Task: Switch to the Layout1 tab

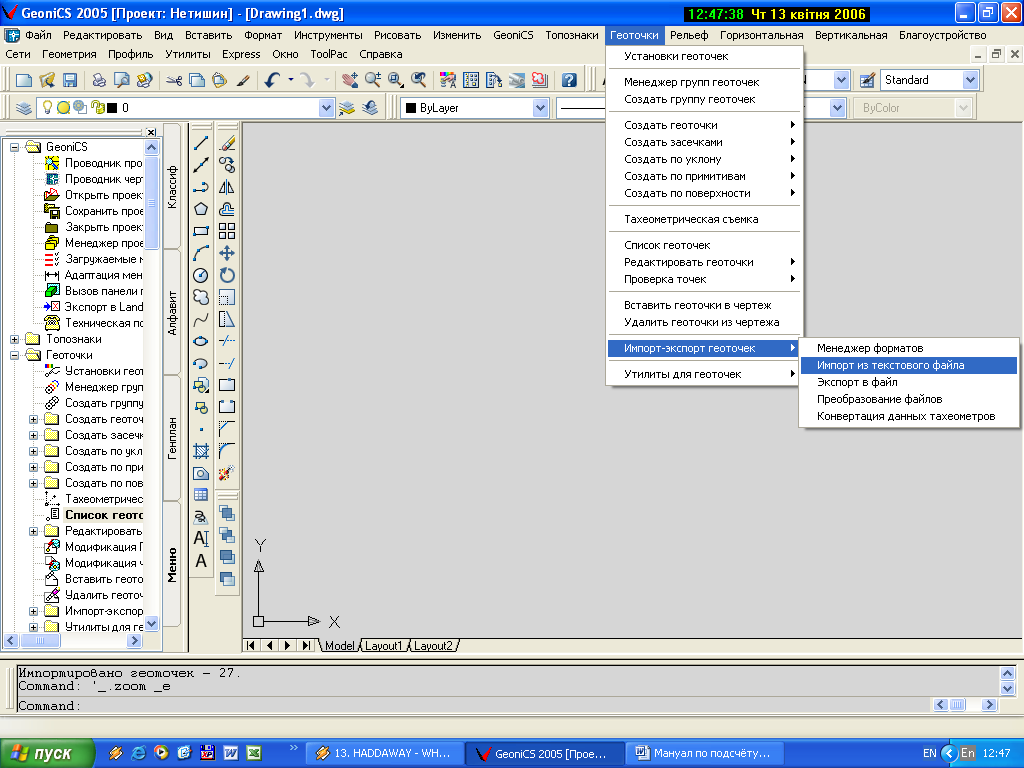Action: click(x=383, y=646)
